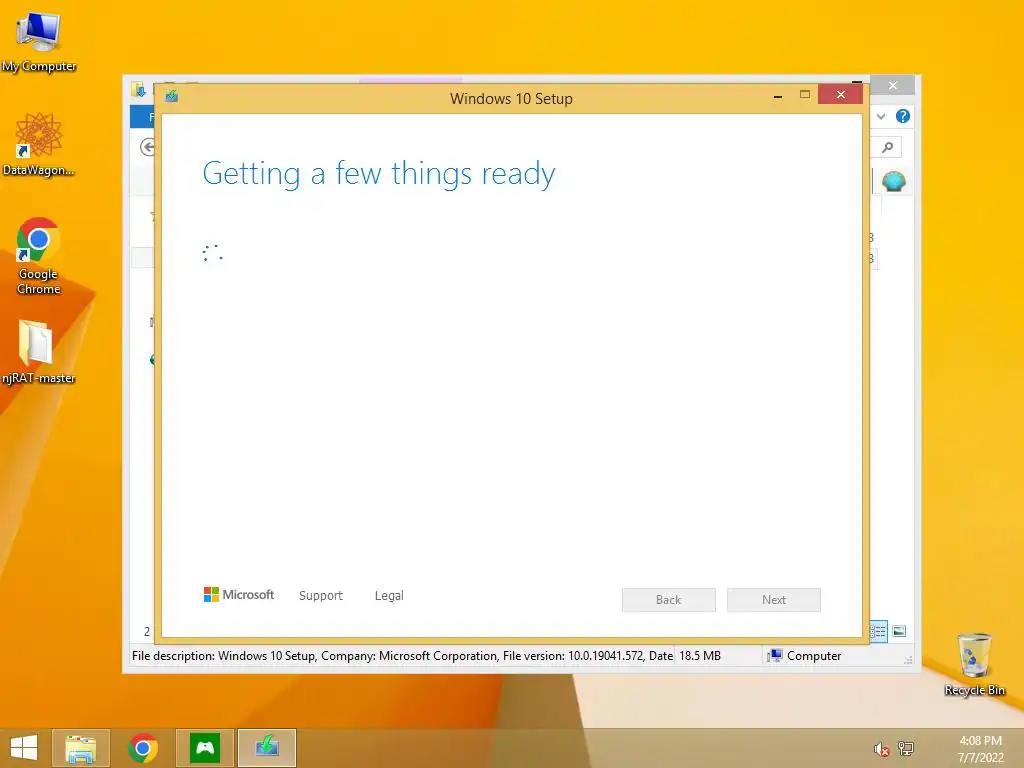Click the Explorer back arrow button
The image size is (1024, 768).
[x=148, y=148]
